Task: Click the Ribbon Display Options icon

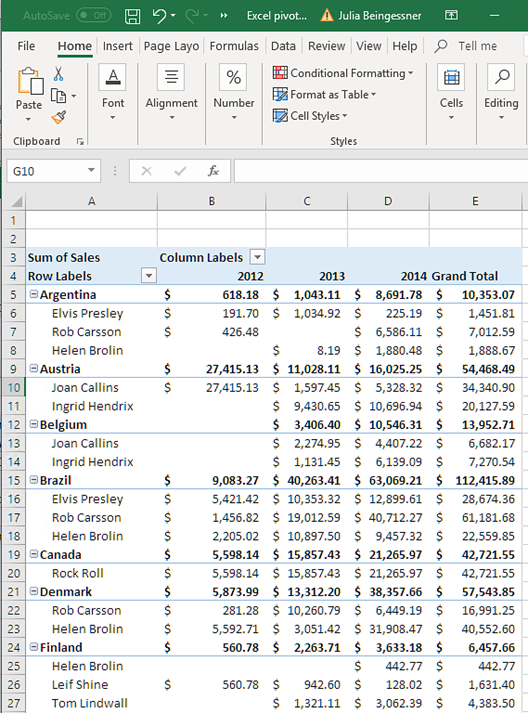Action: [451, 15]
